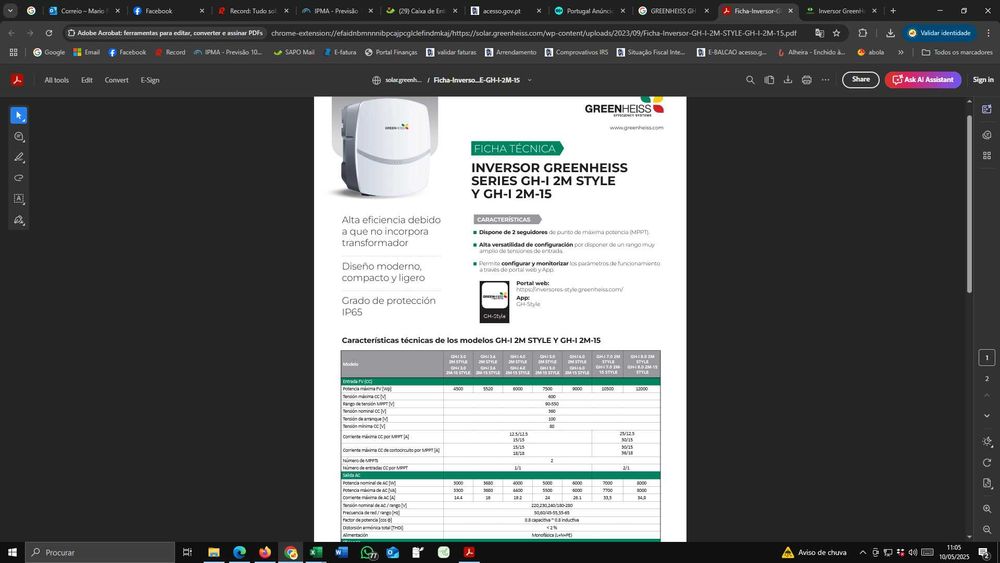Image resolution: width=1000 pixels, height=563 pixels.
Task: Toggle display theme brightness icon
Action: [x=987, y=441]
